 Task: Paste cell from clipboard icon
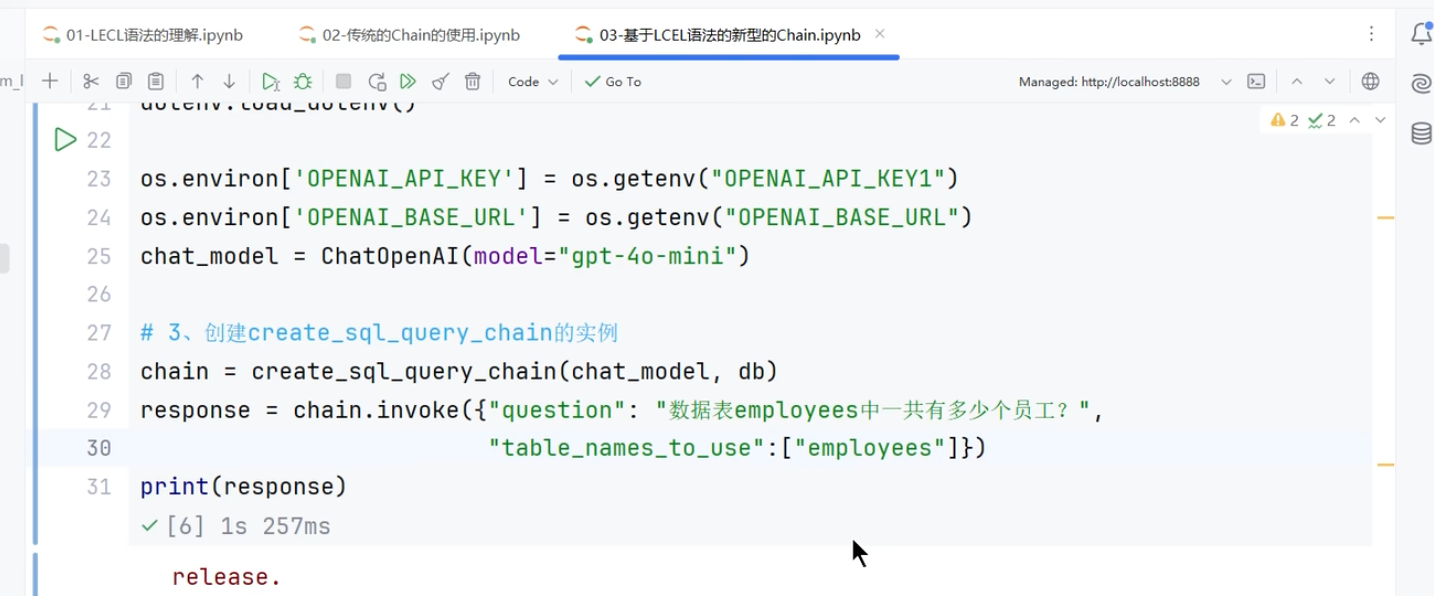(x=156, y=81)
